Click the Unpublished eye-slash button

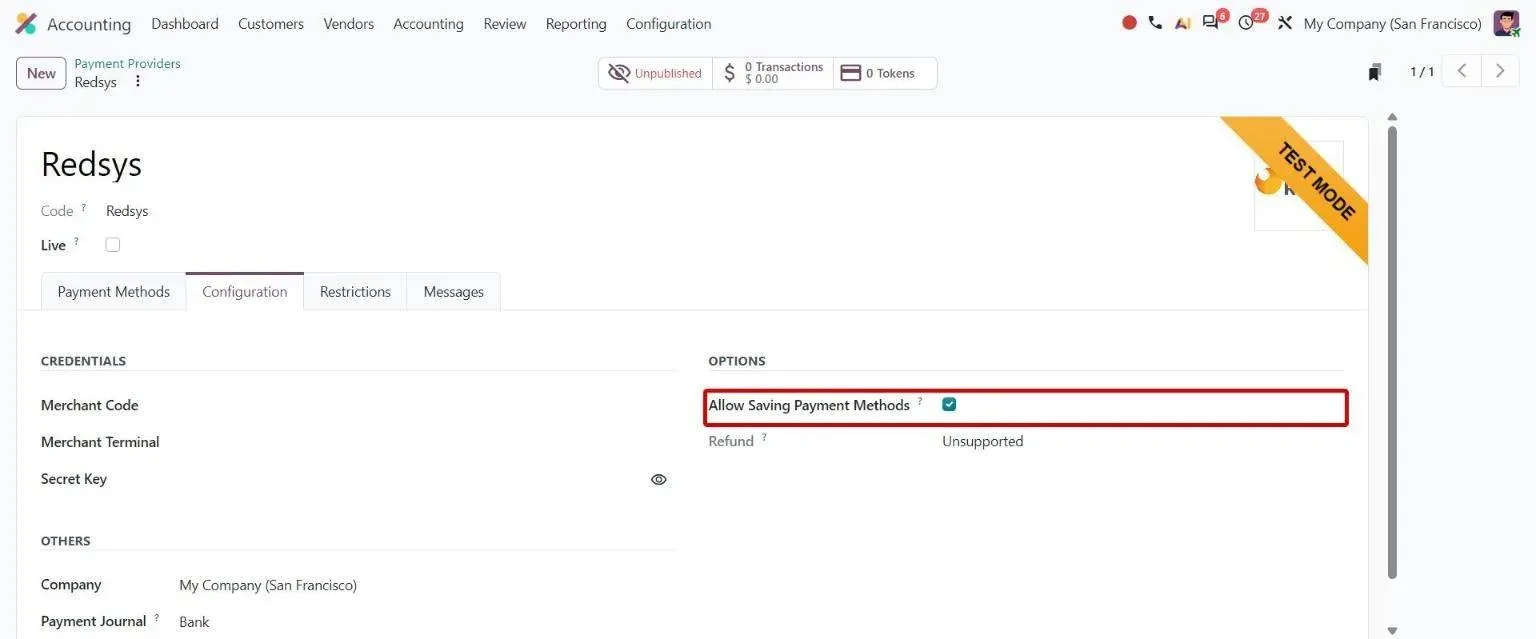click(x=655, y=73)
